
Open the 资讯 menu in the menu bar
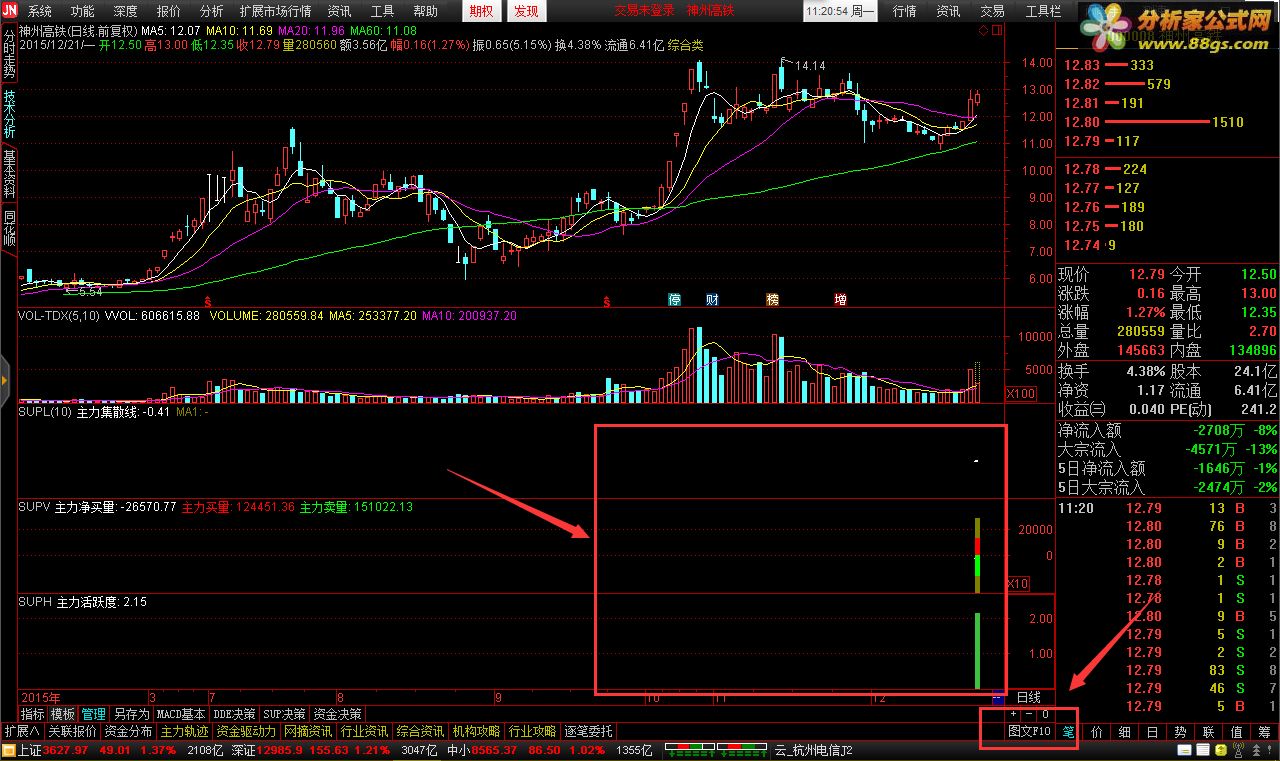coord(339,11)
